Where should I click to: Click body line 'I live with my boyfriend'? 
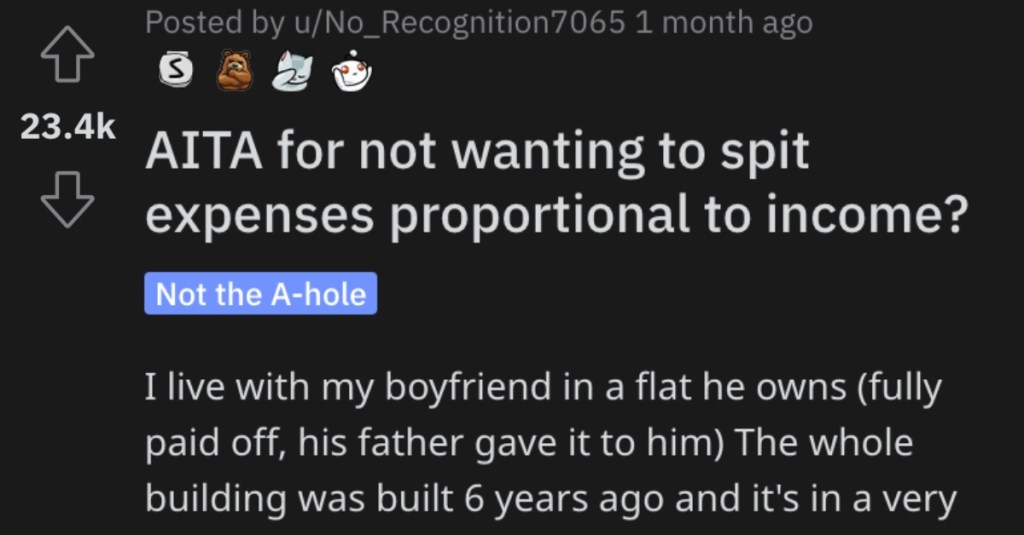tap(543, 387)
